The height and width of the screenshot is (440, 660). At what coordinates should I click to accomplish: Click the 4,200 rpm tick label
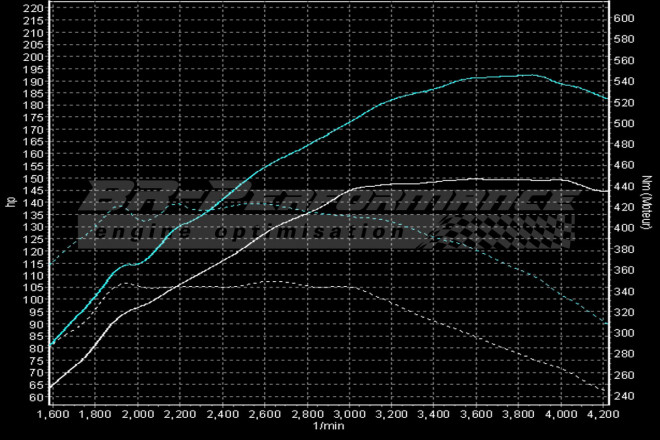pyautogui.click(x=603, y=413)
